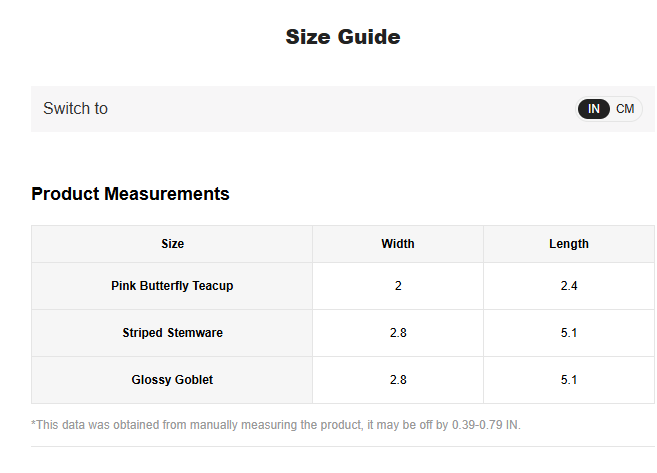Screen dimensions: 657x473
Task: Select Striped Stemware length value 5.1
Action: coord(568,333)
